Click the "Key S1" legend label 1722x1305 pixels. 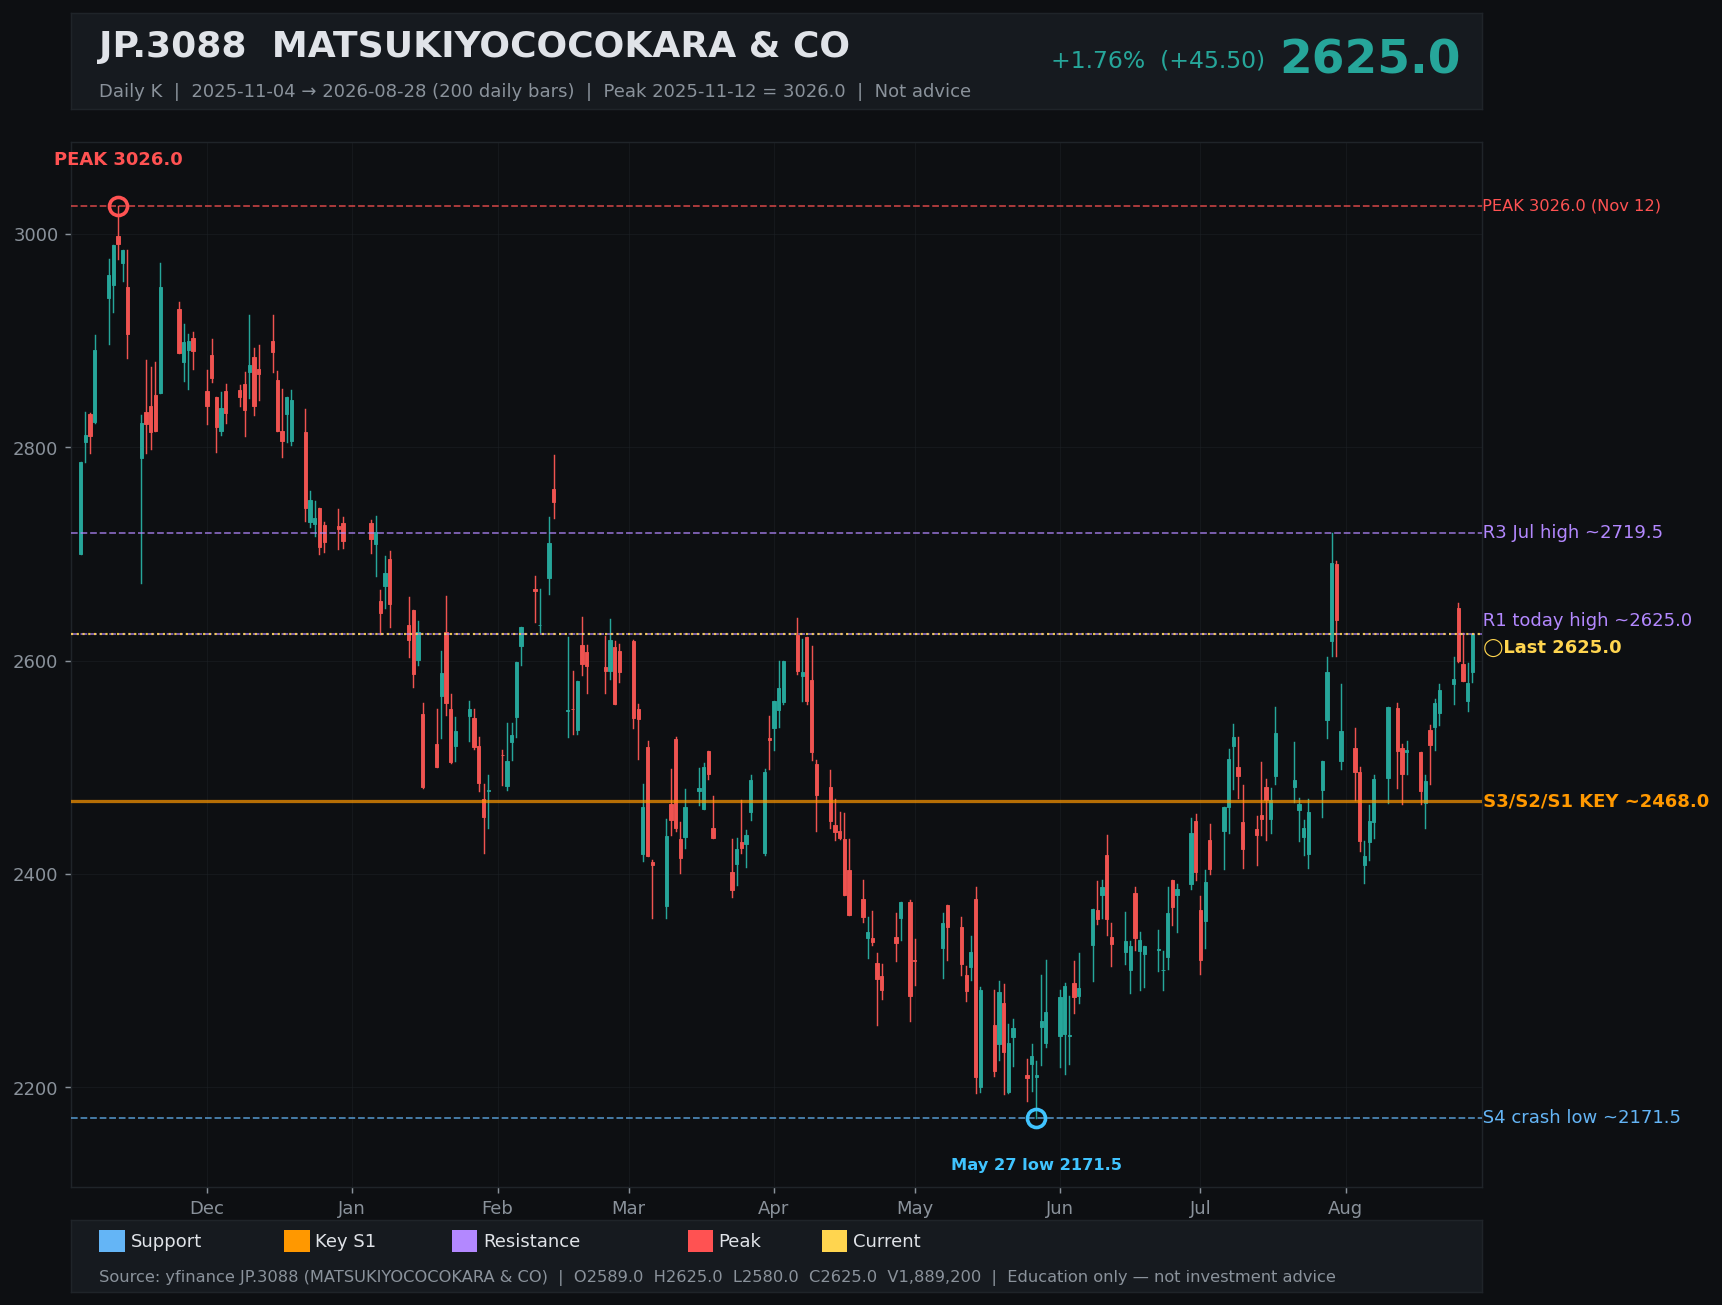pos(345,1241)
